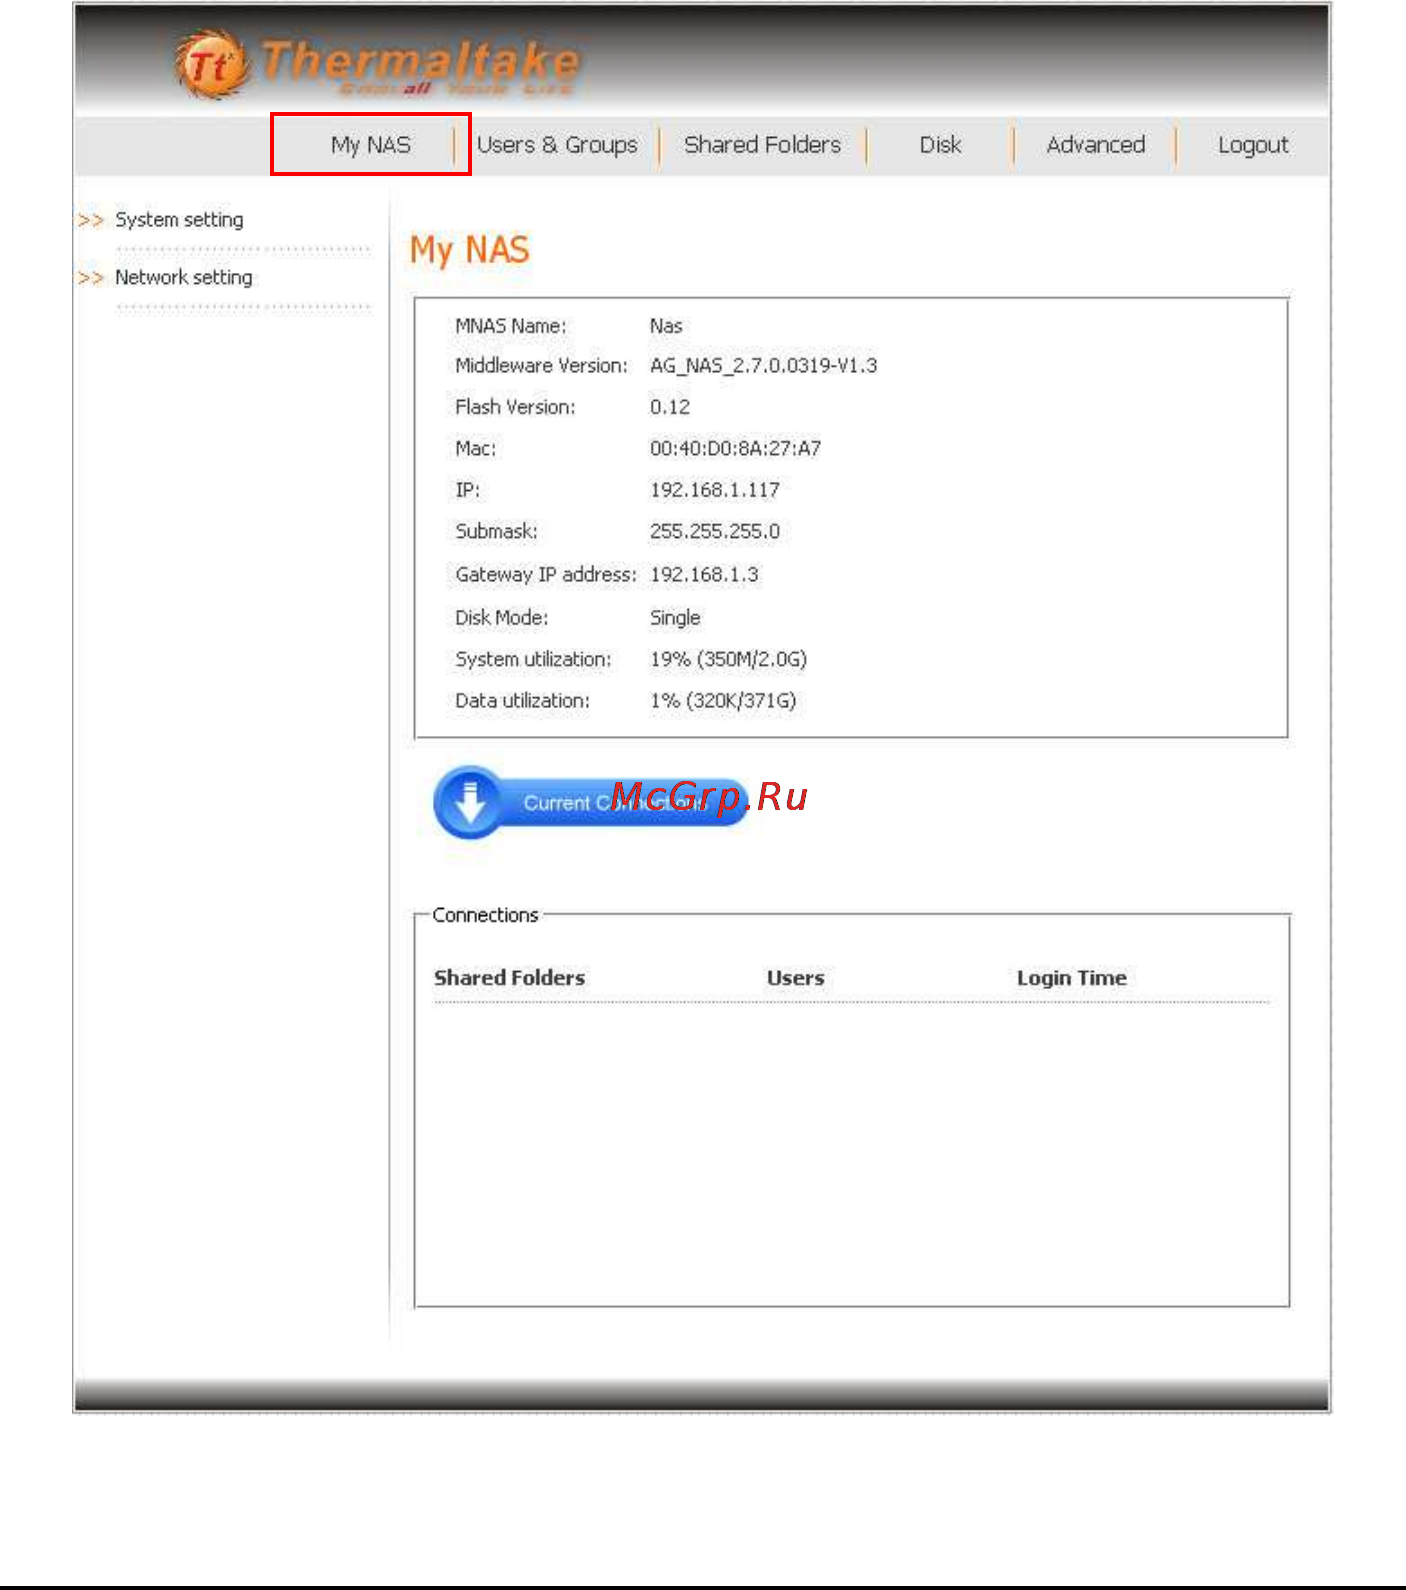Click the Gateway IP value 192.168.1.3
The width and height of the screenshot is (1406, 1590).
tap(704, 575)
